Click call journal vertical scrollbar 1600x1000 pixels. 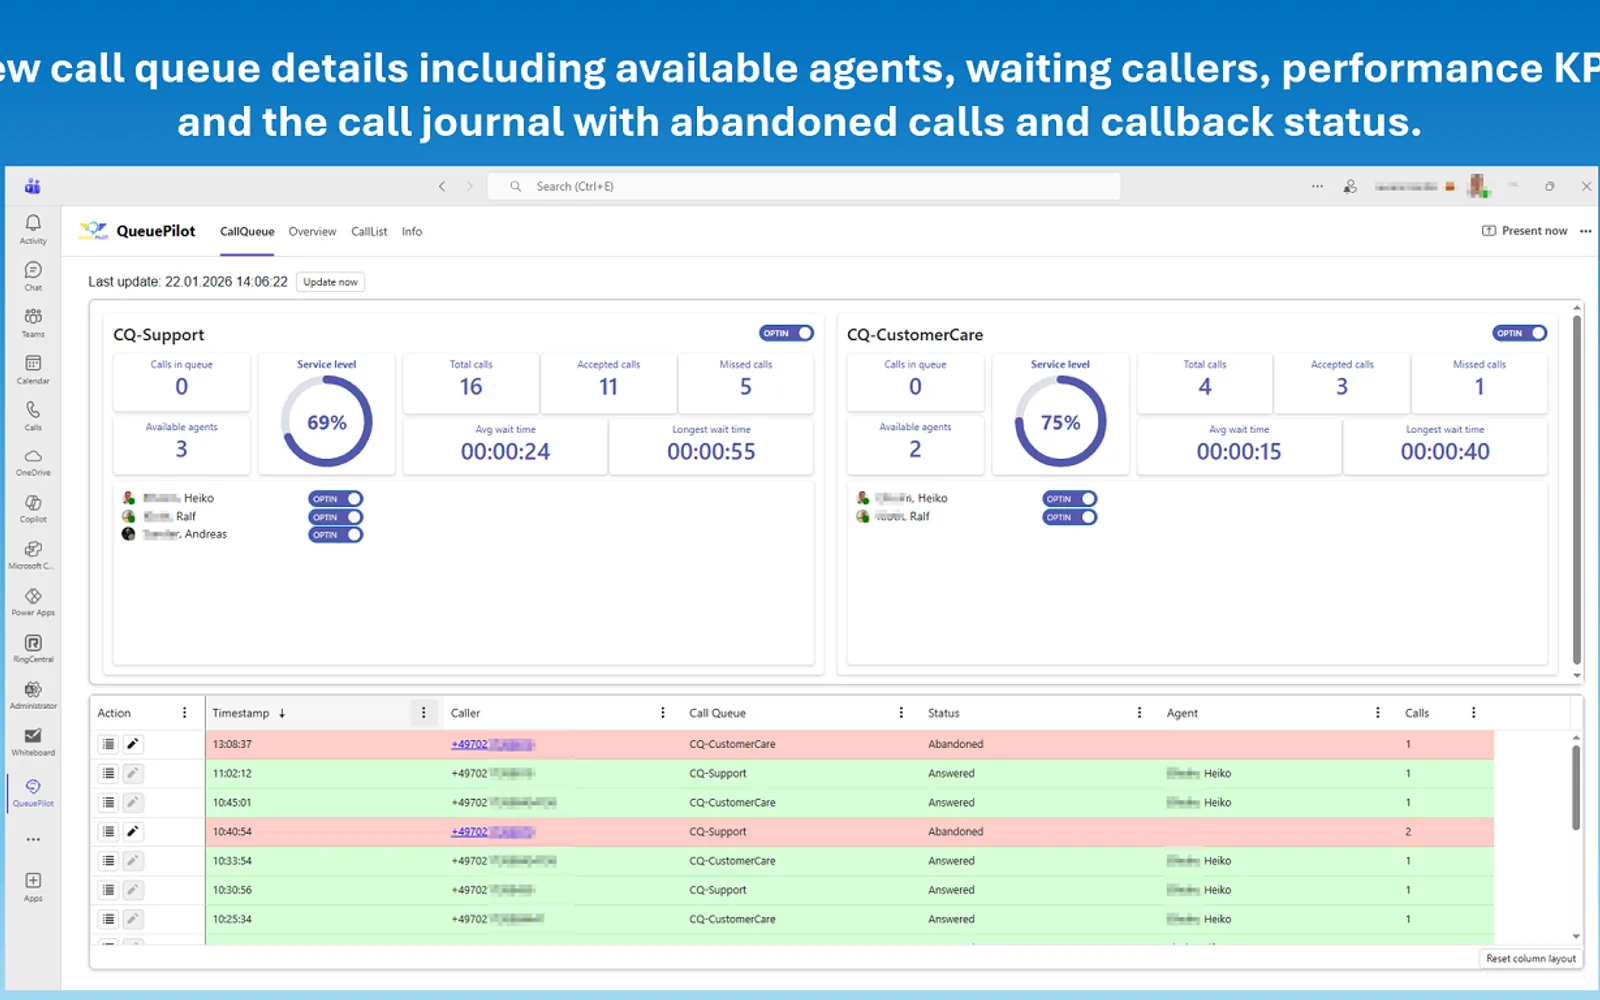click(x=1576, y=788)
